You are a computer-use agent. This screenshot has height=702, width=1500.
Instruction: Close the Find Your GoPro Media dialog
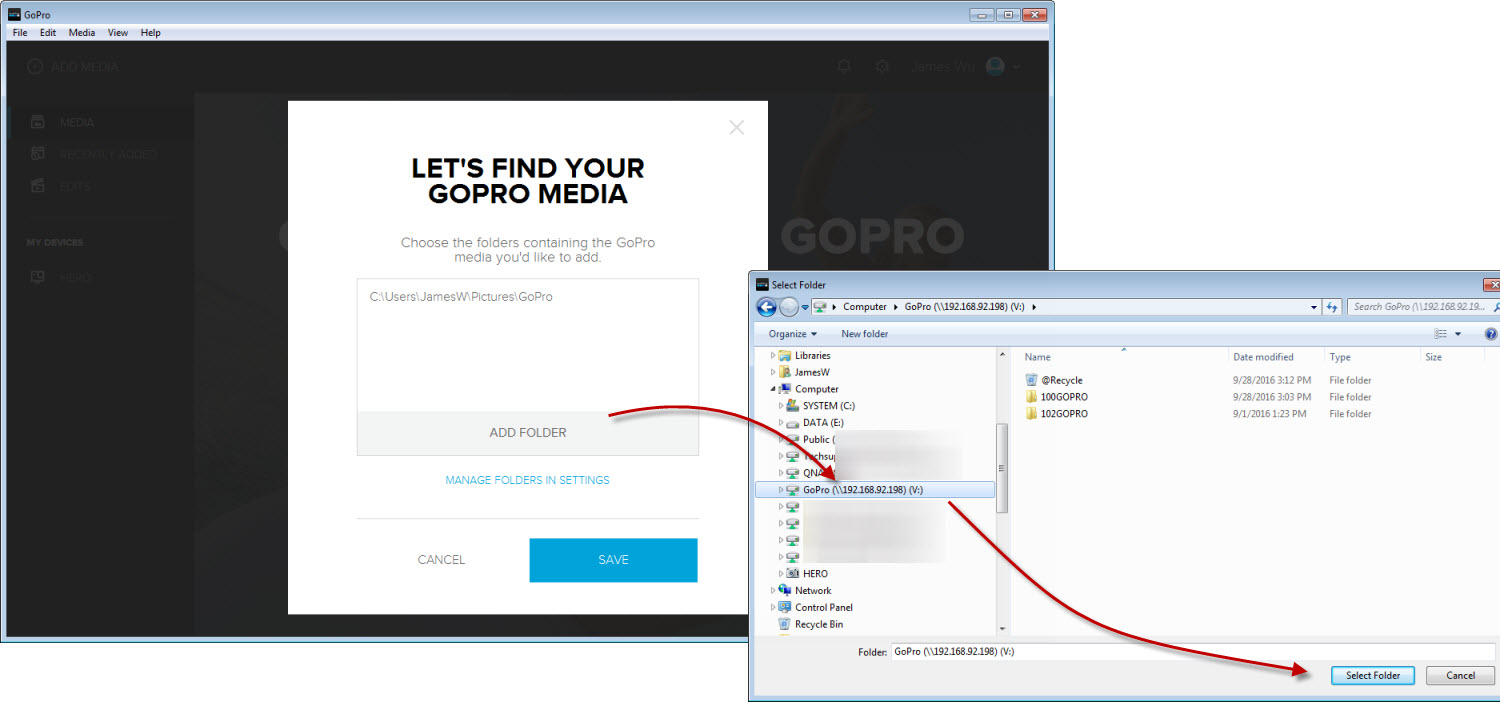737,128
